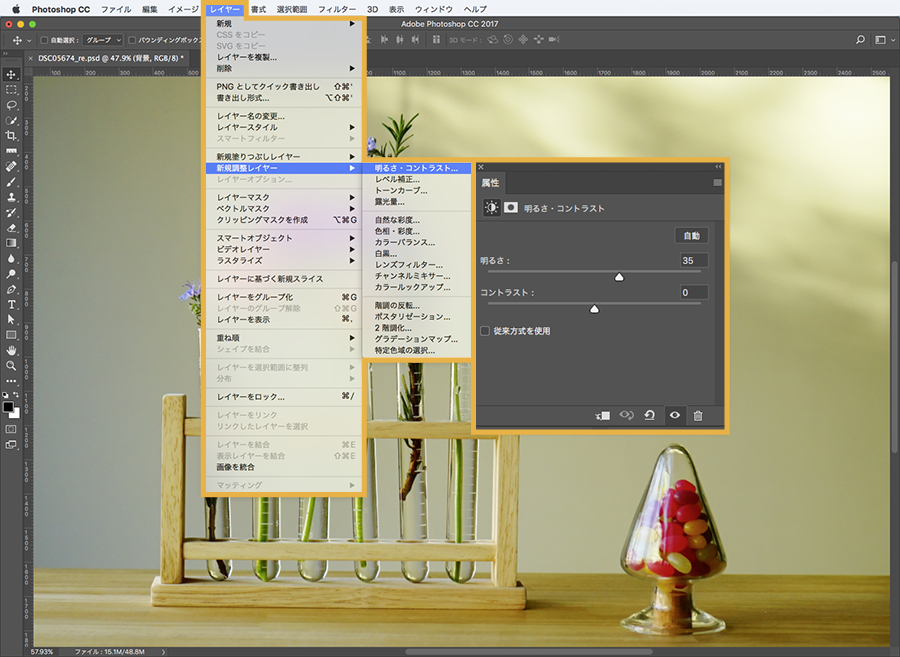This screenshot has width=900, height=657.
Task: Toggle the 自動選択 checkbox
Action: pos(44,40)
